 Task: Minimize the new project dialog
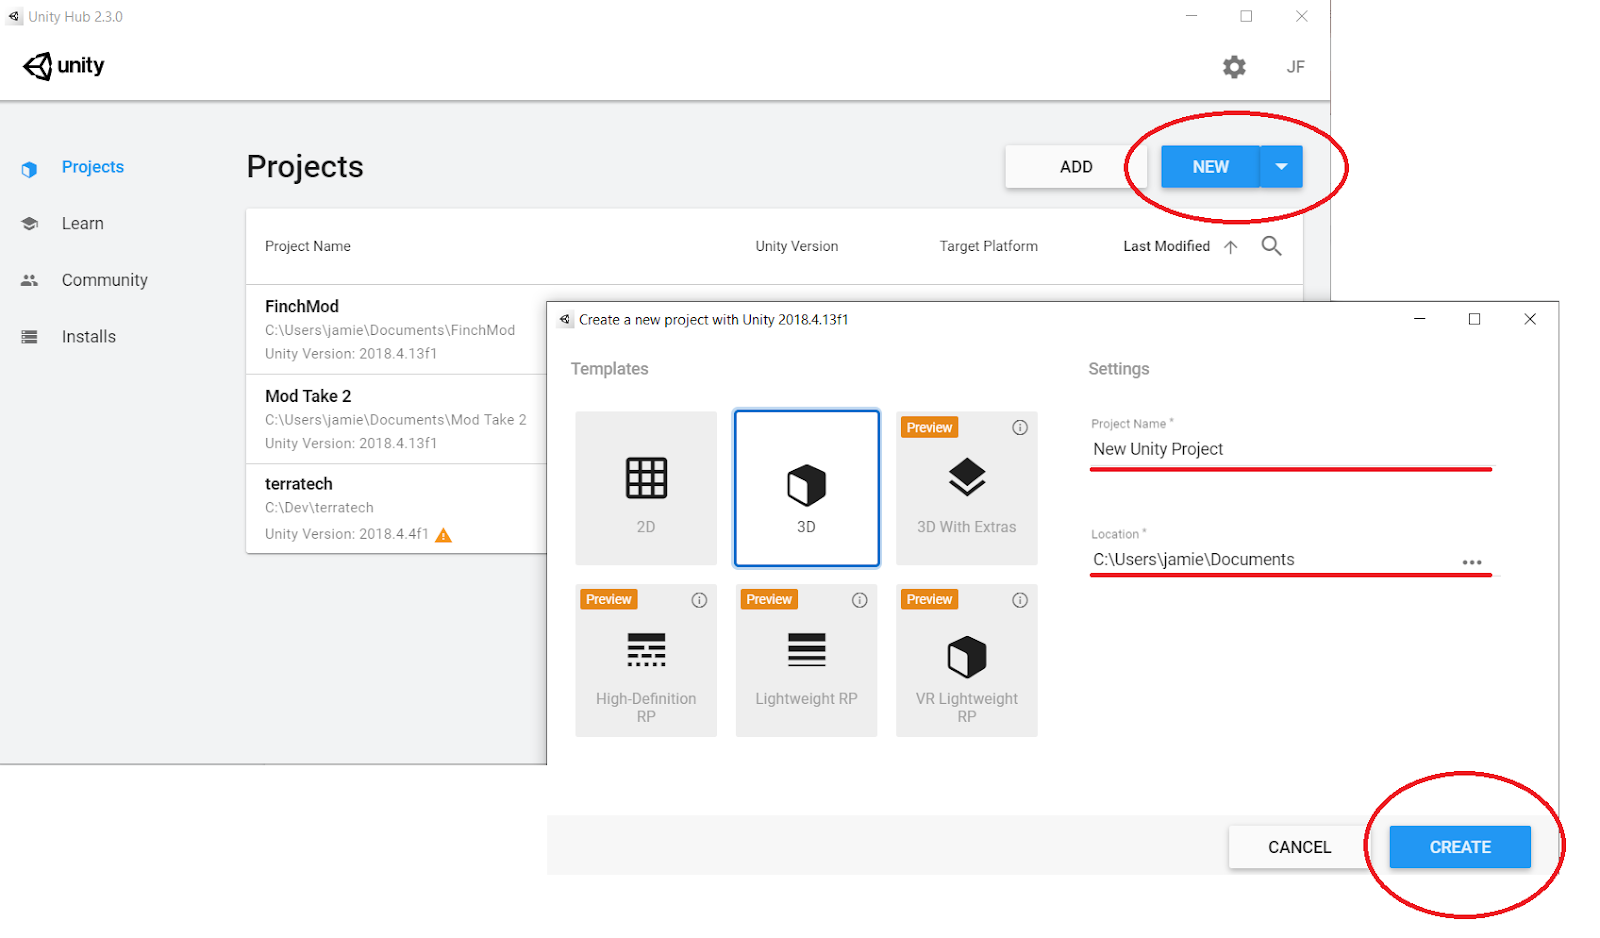1419,319
